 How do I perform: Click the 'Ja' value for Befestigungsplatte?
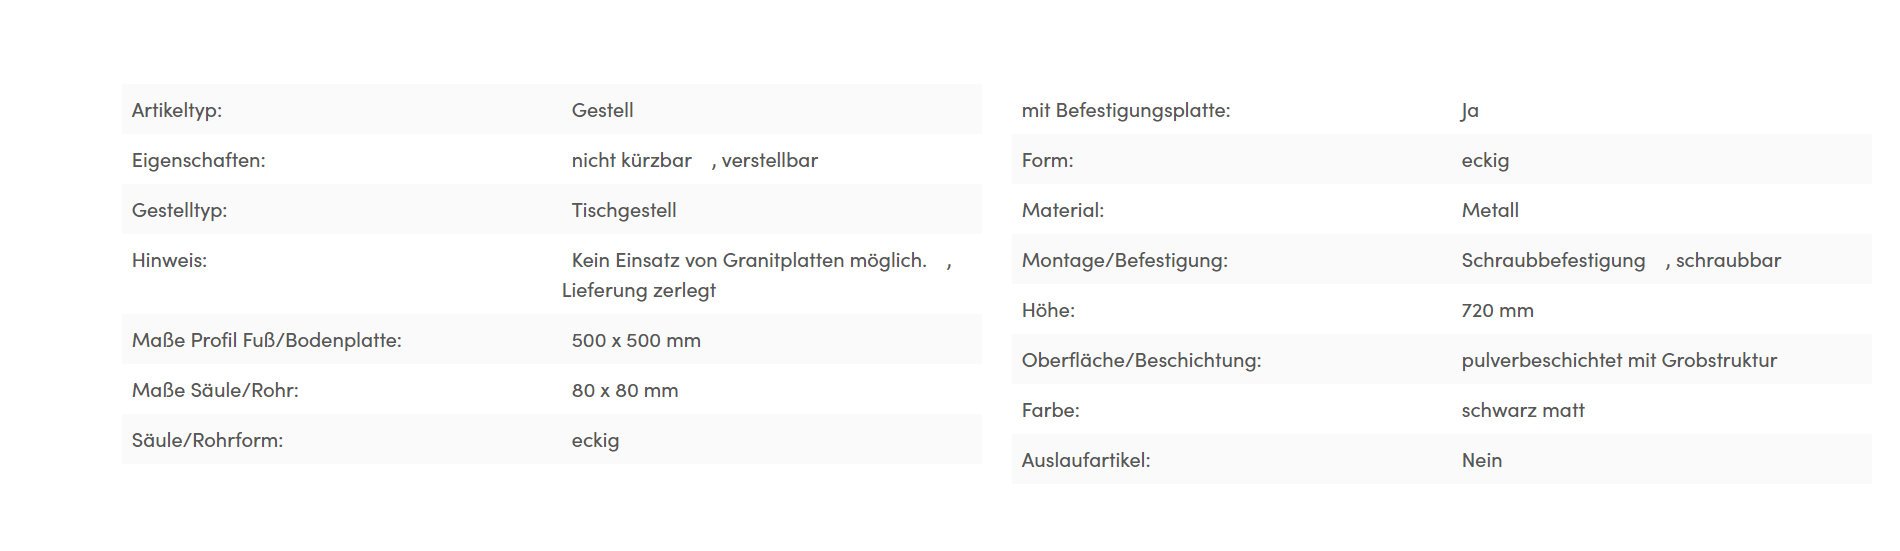1470,110
